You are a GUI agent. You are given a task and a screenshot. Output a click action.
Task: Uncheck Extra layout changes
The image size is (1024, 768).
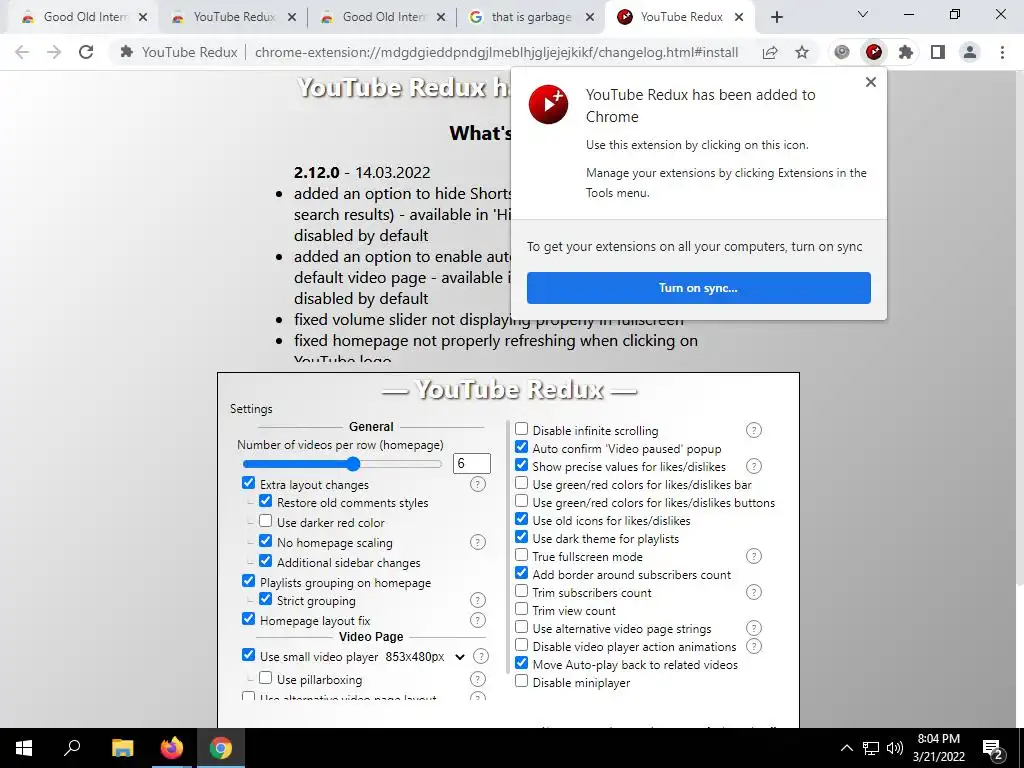248,483
